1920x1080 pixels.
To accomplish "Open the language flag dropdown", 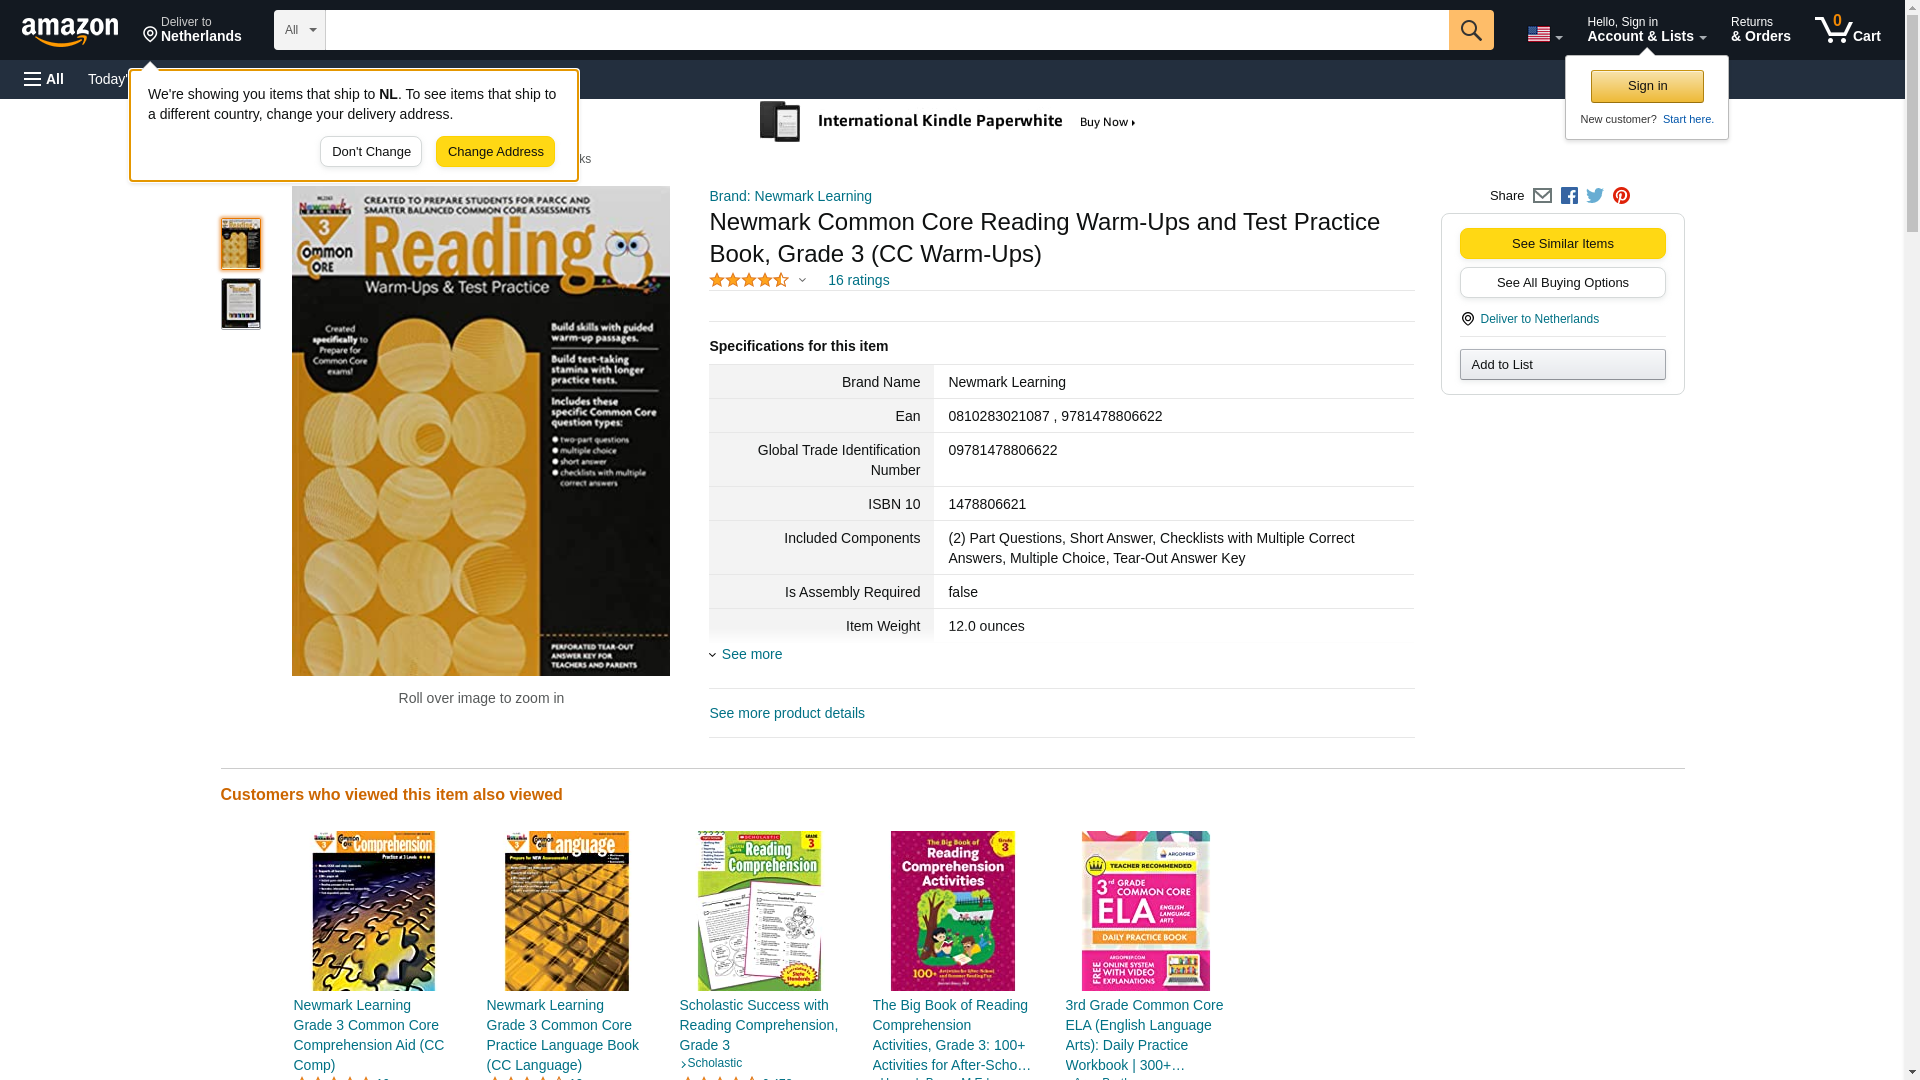I will pos(1544,35).
